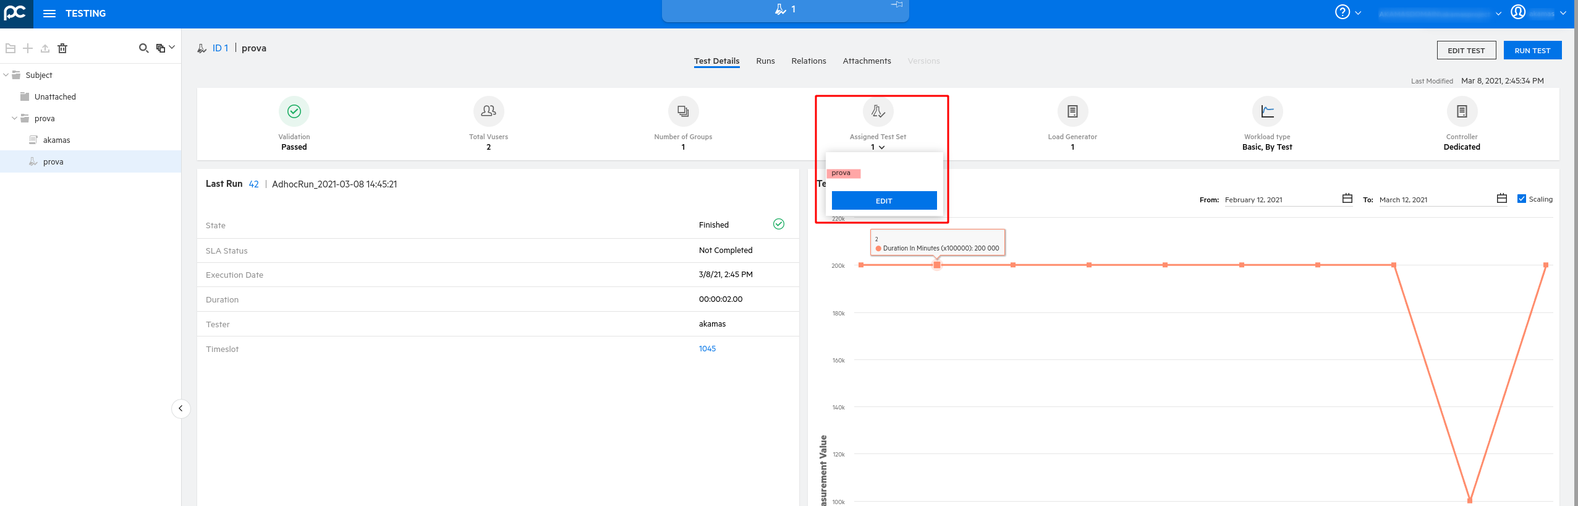Click the Workload type chart icon
The width and height of the screenshot is (1578, 506).
[x=1267, y=111]
